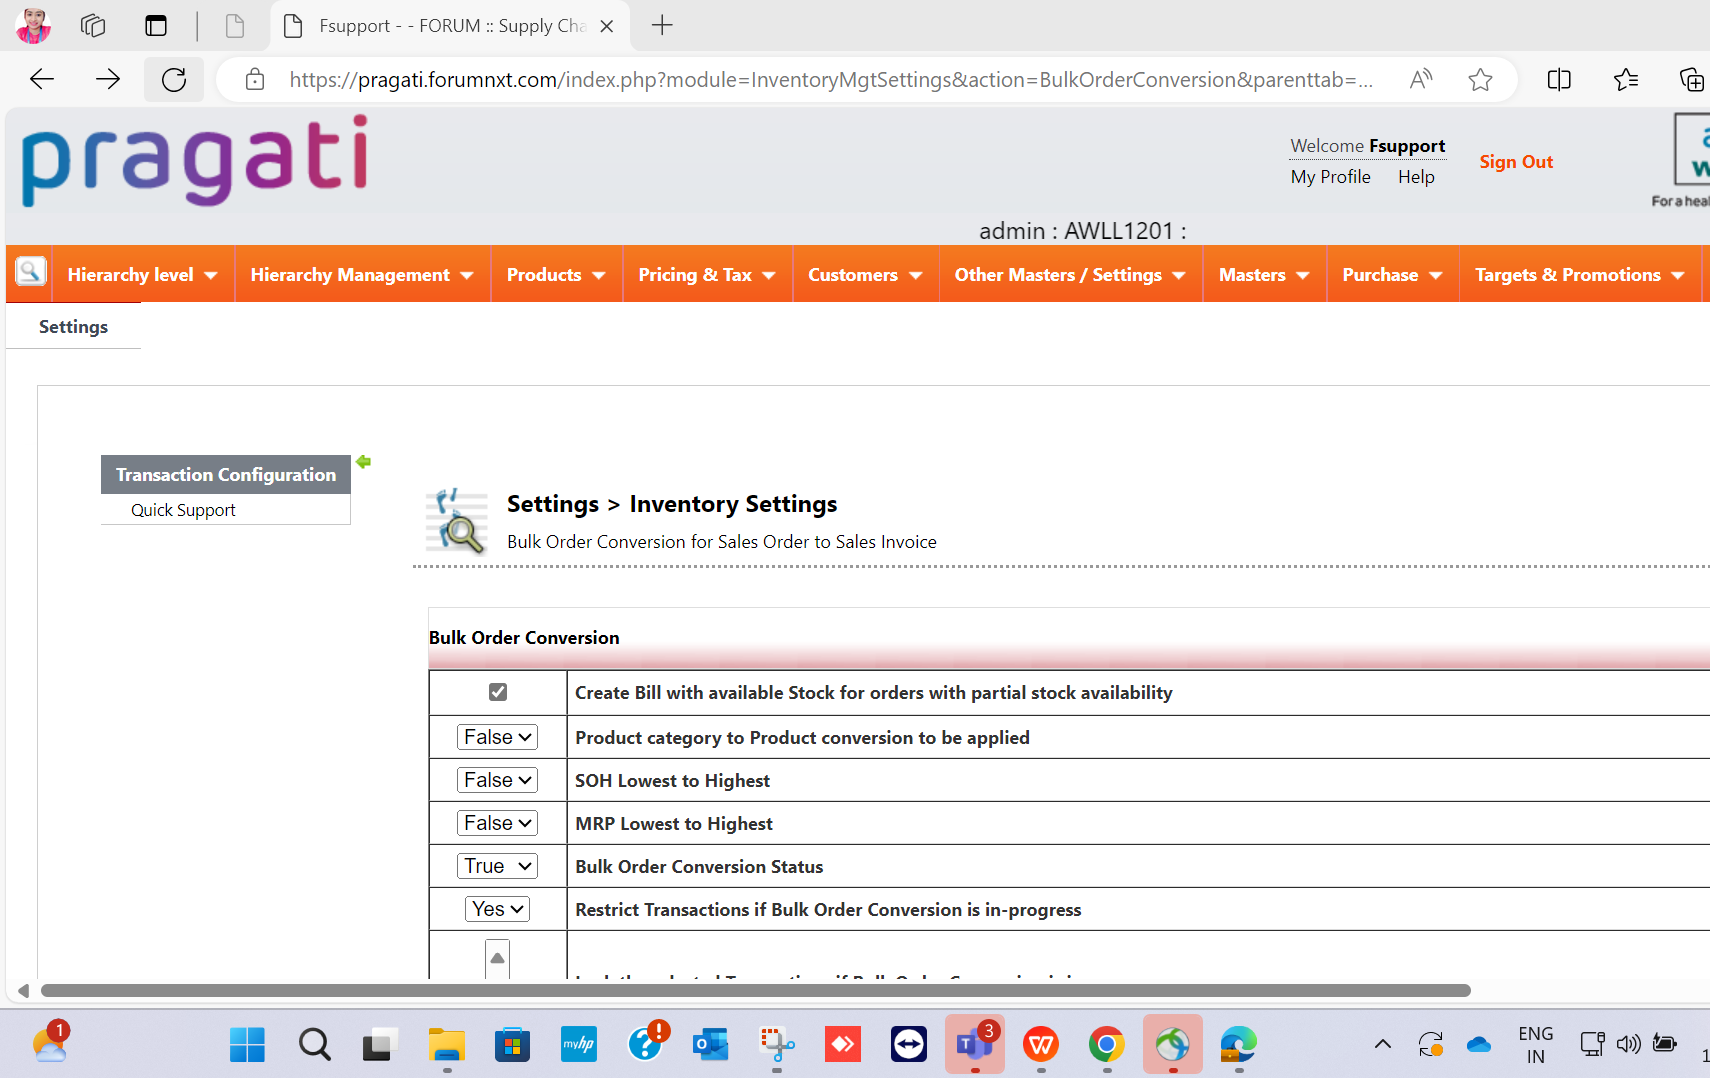Open Microsoft Store from taskbar

[512, 1045]
